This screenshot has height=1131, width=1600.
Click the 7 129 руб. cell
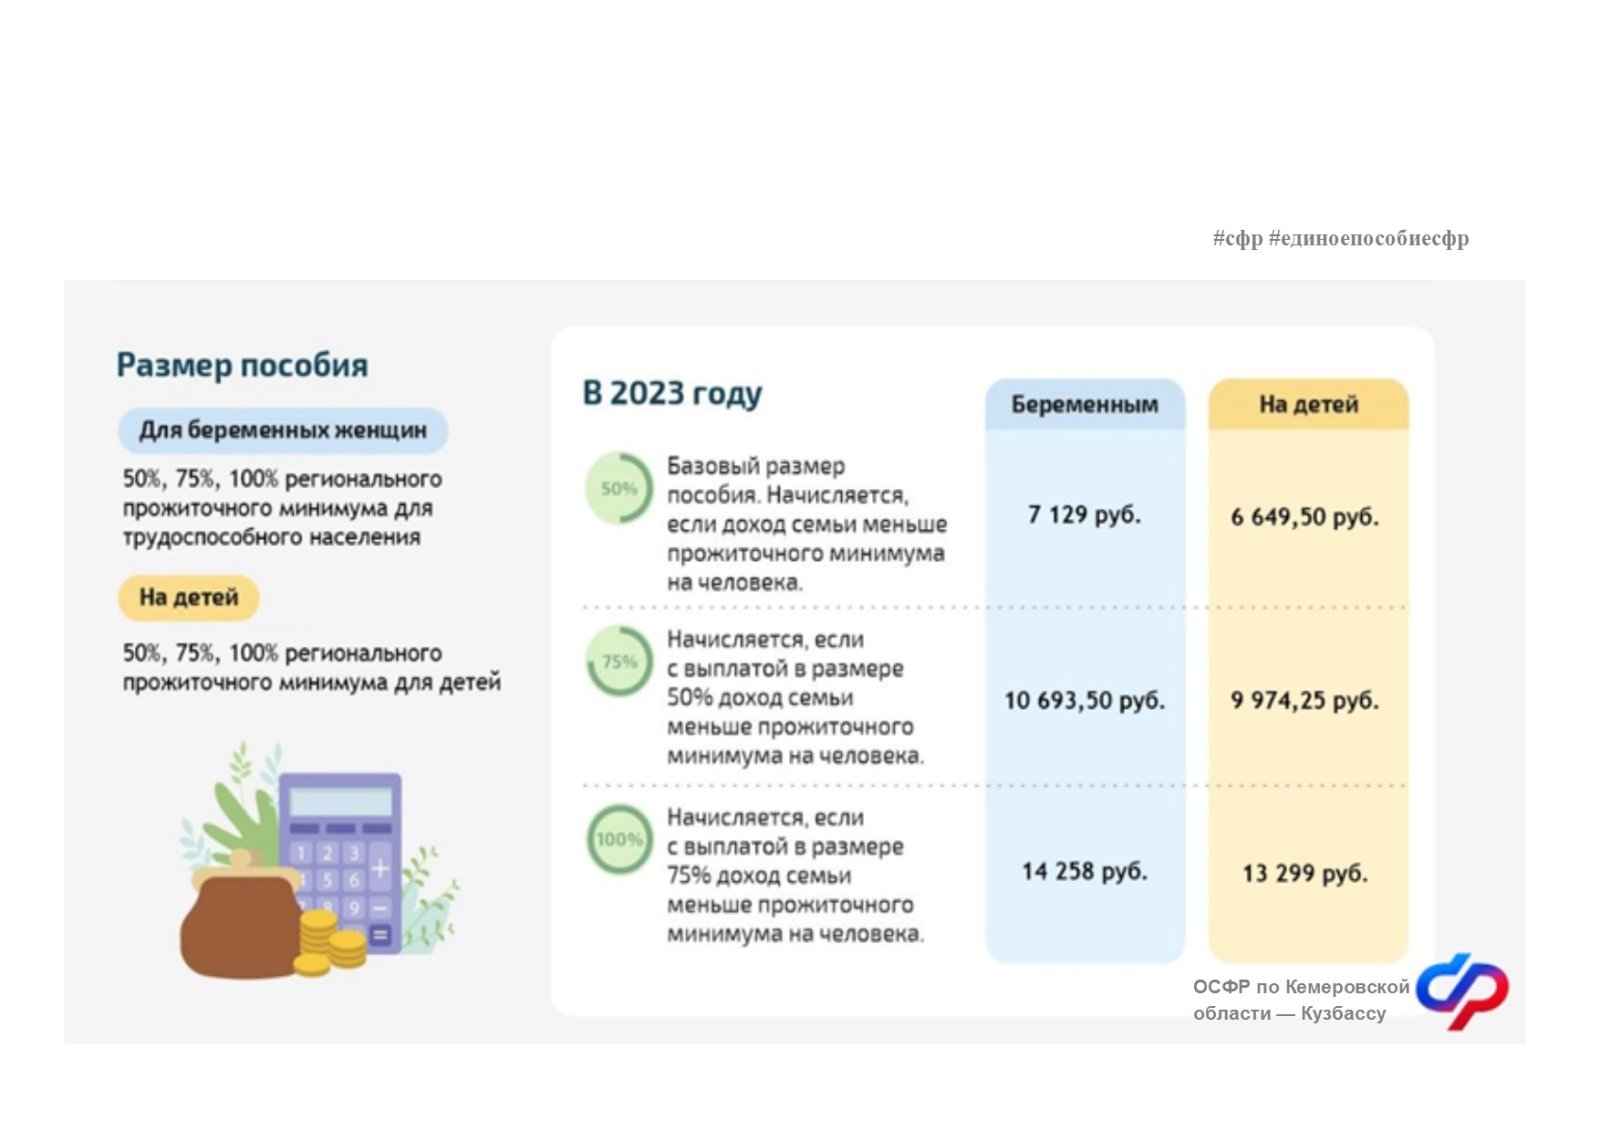pos(1085,515)
